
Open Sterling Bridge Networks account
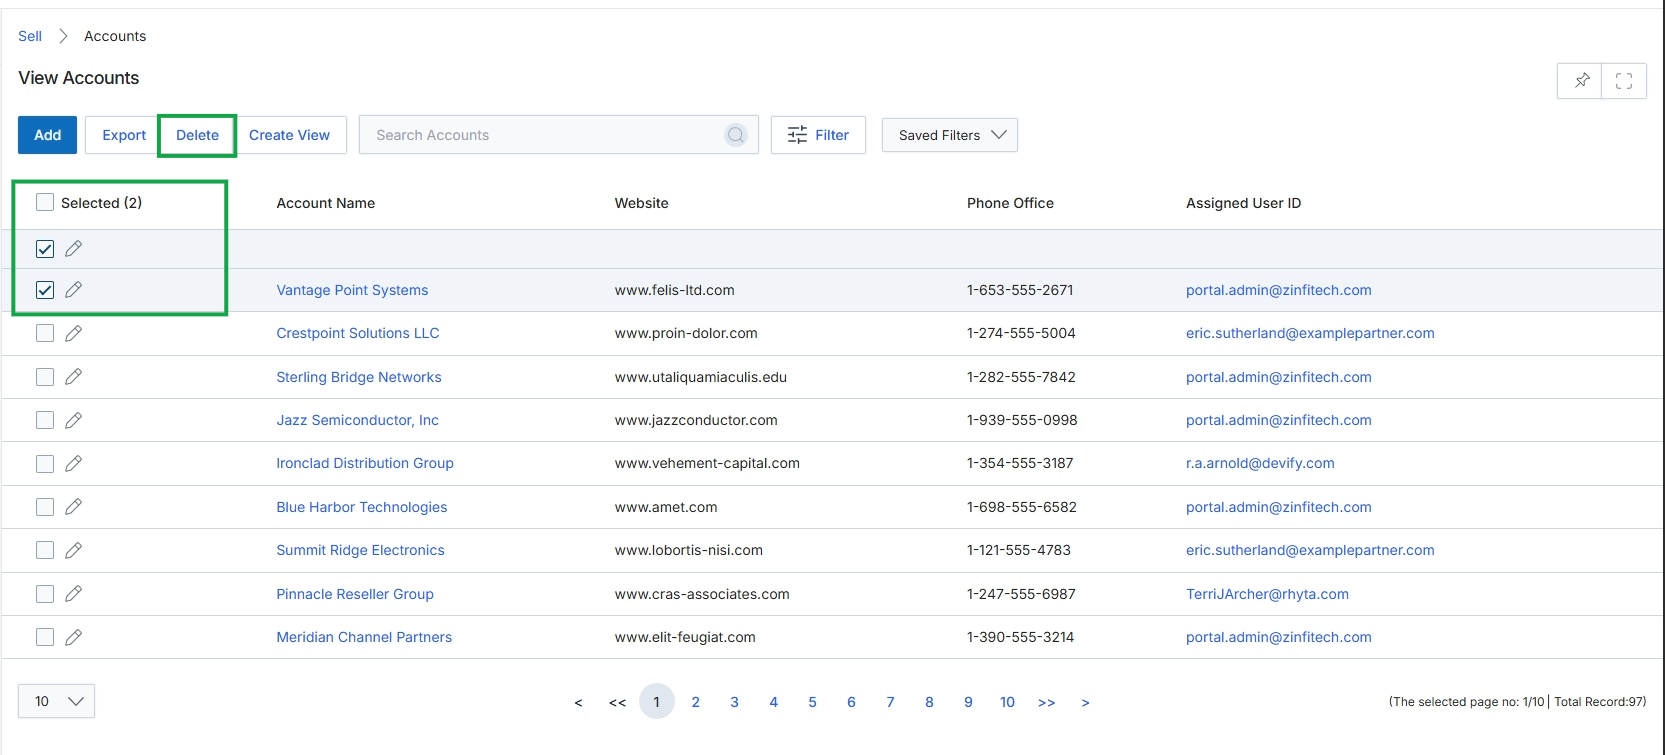pyautogui.click(x=359, y=377)
